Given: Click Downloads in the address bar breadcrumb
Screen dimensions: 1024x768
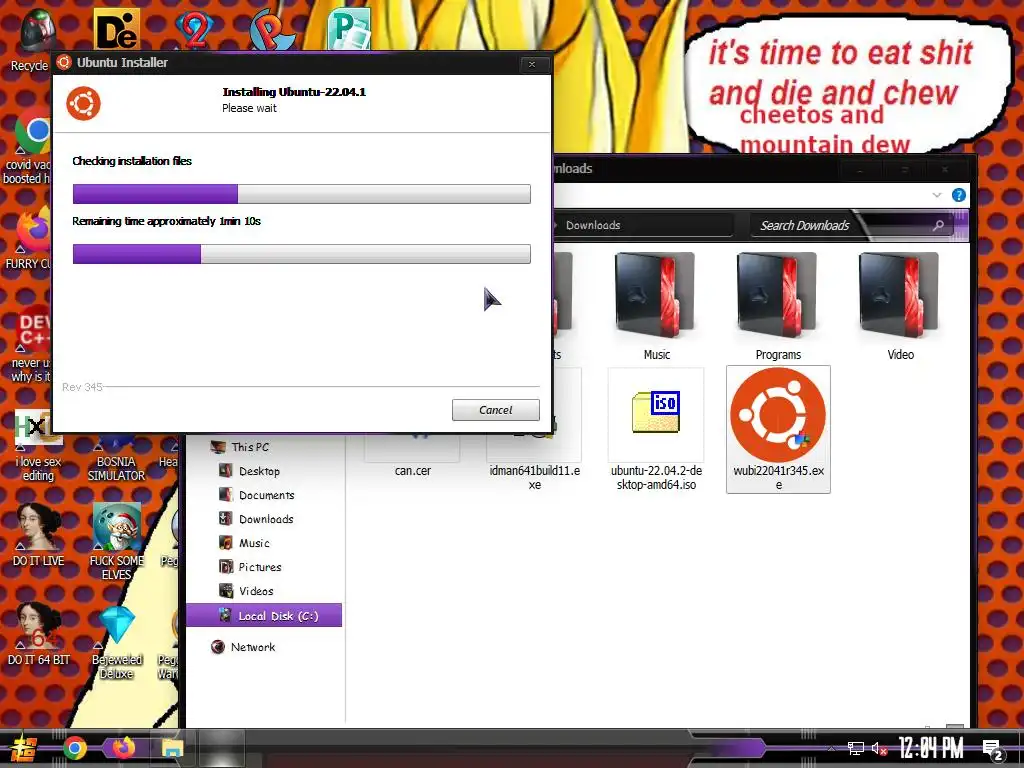Looking at the screenshot, I should 593,225.
